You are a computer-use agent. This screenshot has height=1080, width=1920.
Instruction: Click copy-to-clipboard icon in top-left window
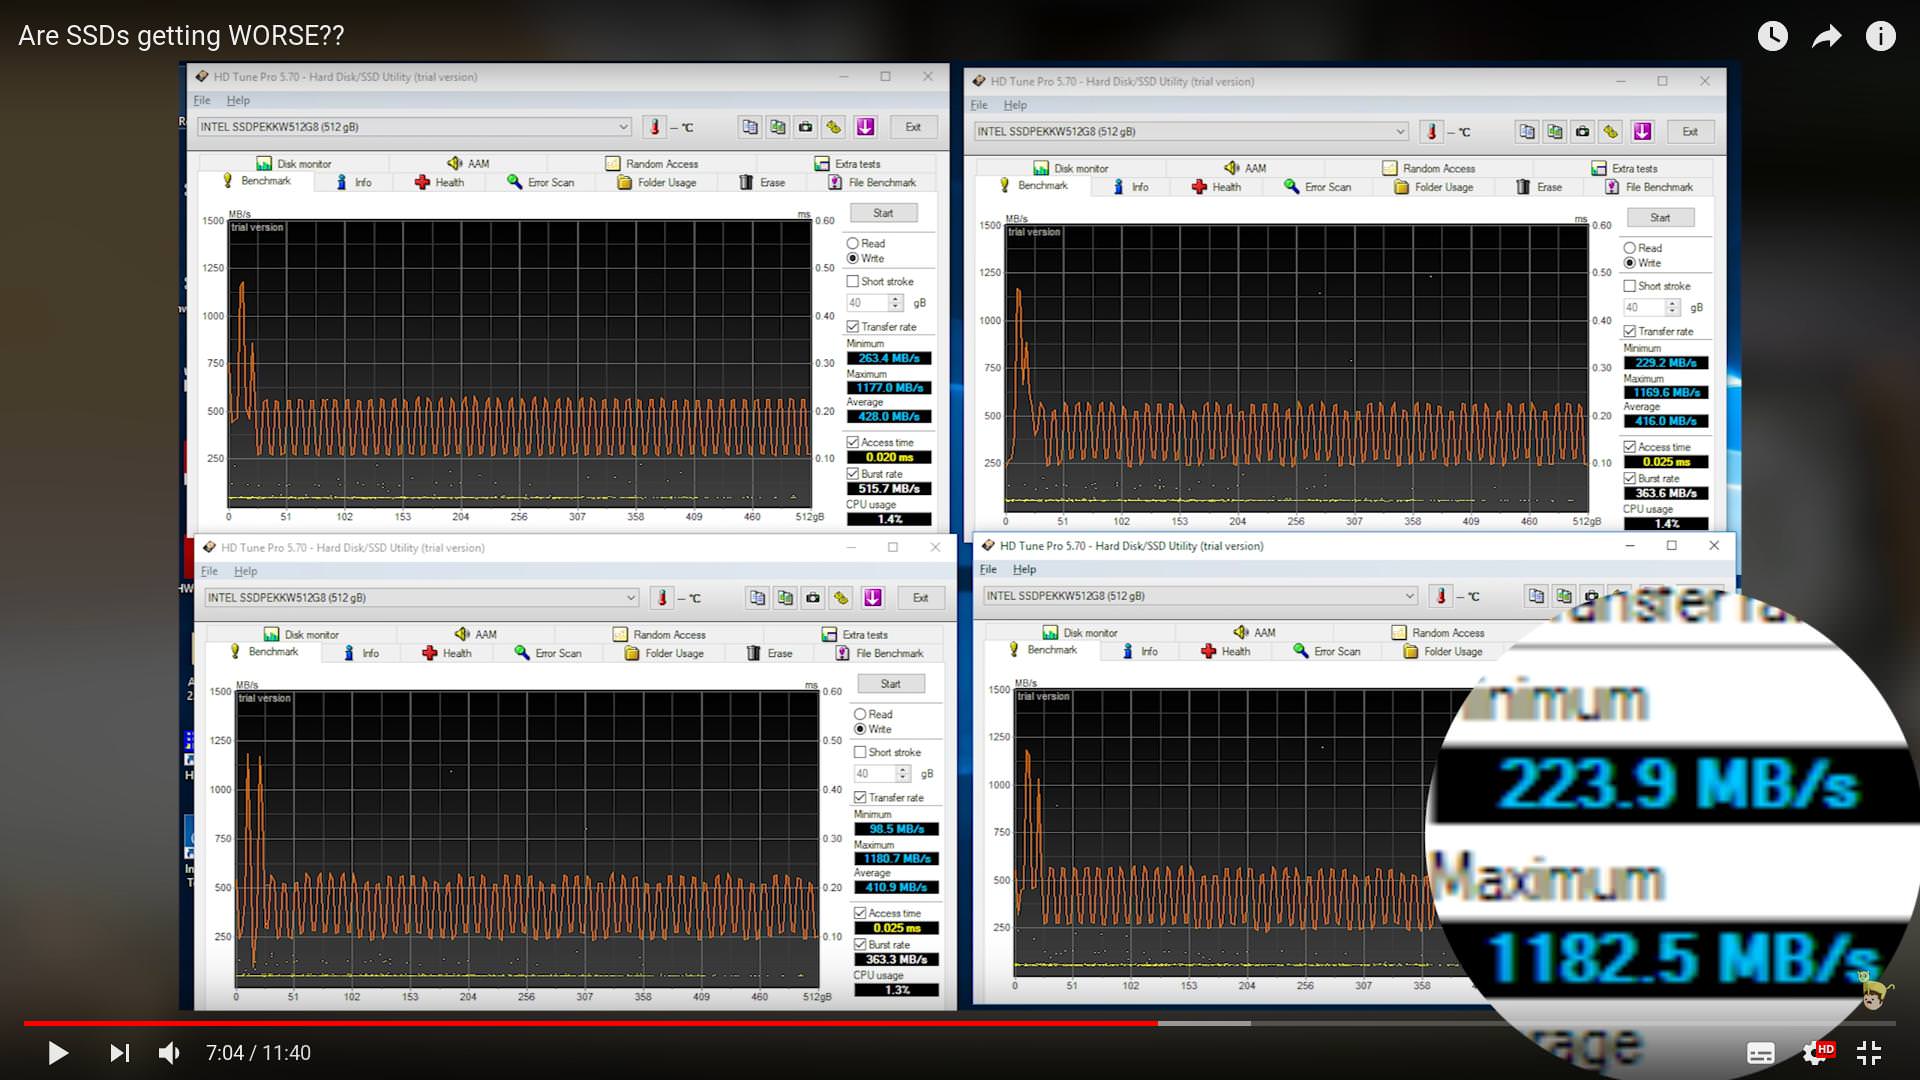coord(750,127)
